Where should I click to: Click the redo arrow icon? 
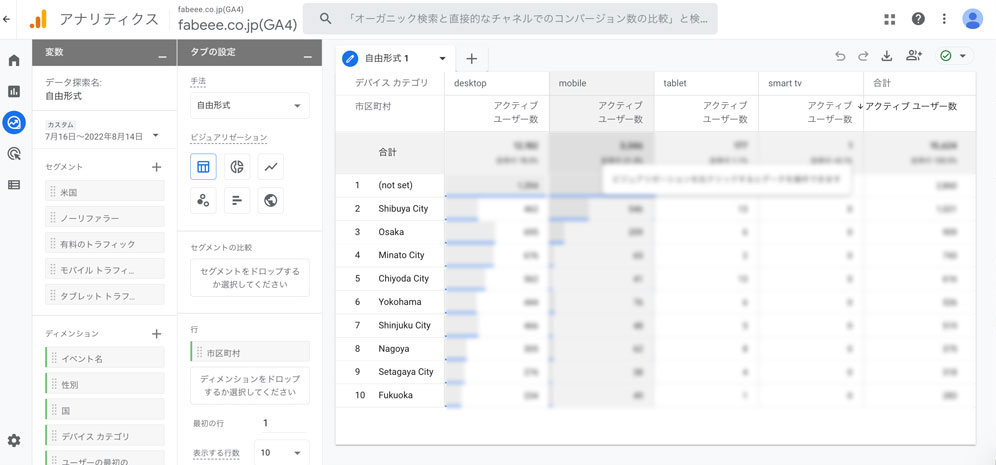pos(863,56)
